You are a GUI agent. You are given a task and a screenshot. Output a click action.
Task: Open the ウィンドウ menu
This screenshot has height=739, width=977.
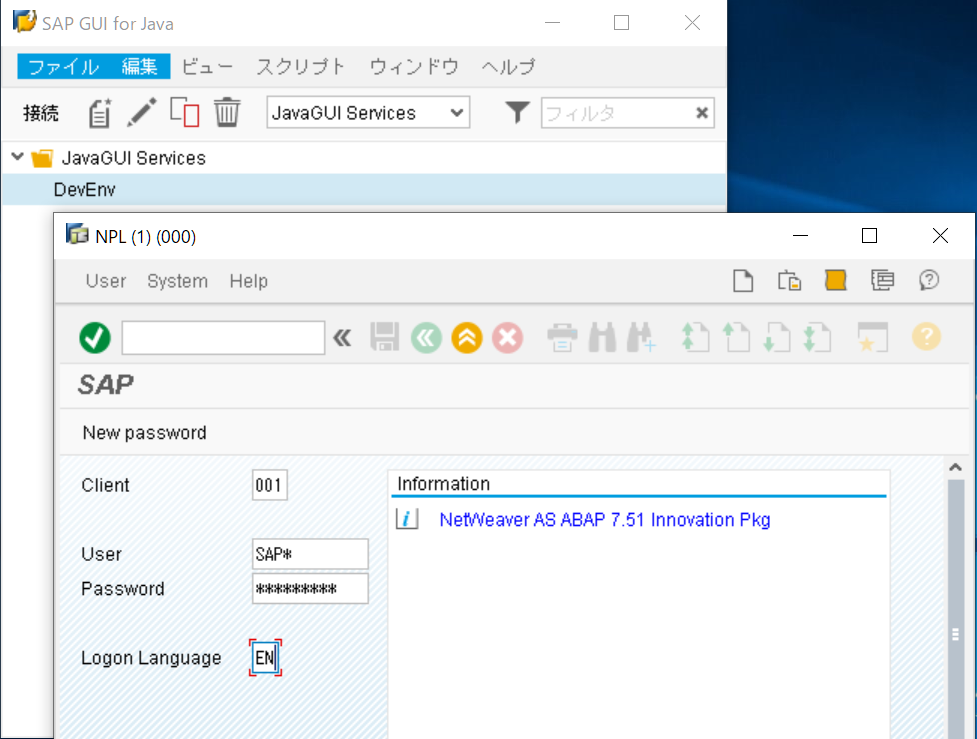414,67
